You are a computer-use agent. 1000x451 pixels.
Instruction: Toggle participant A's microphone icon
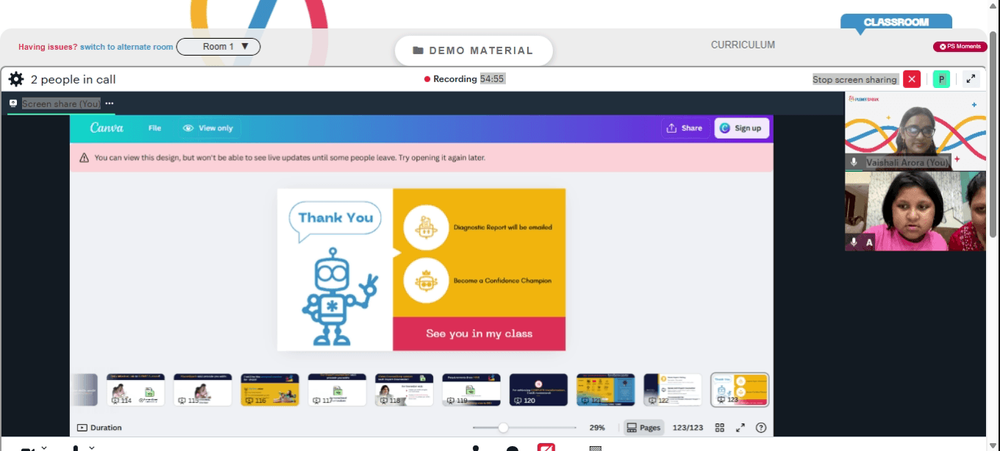(854, 242)
